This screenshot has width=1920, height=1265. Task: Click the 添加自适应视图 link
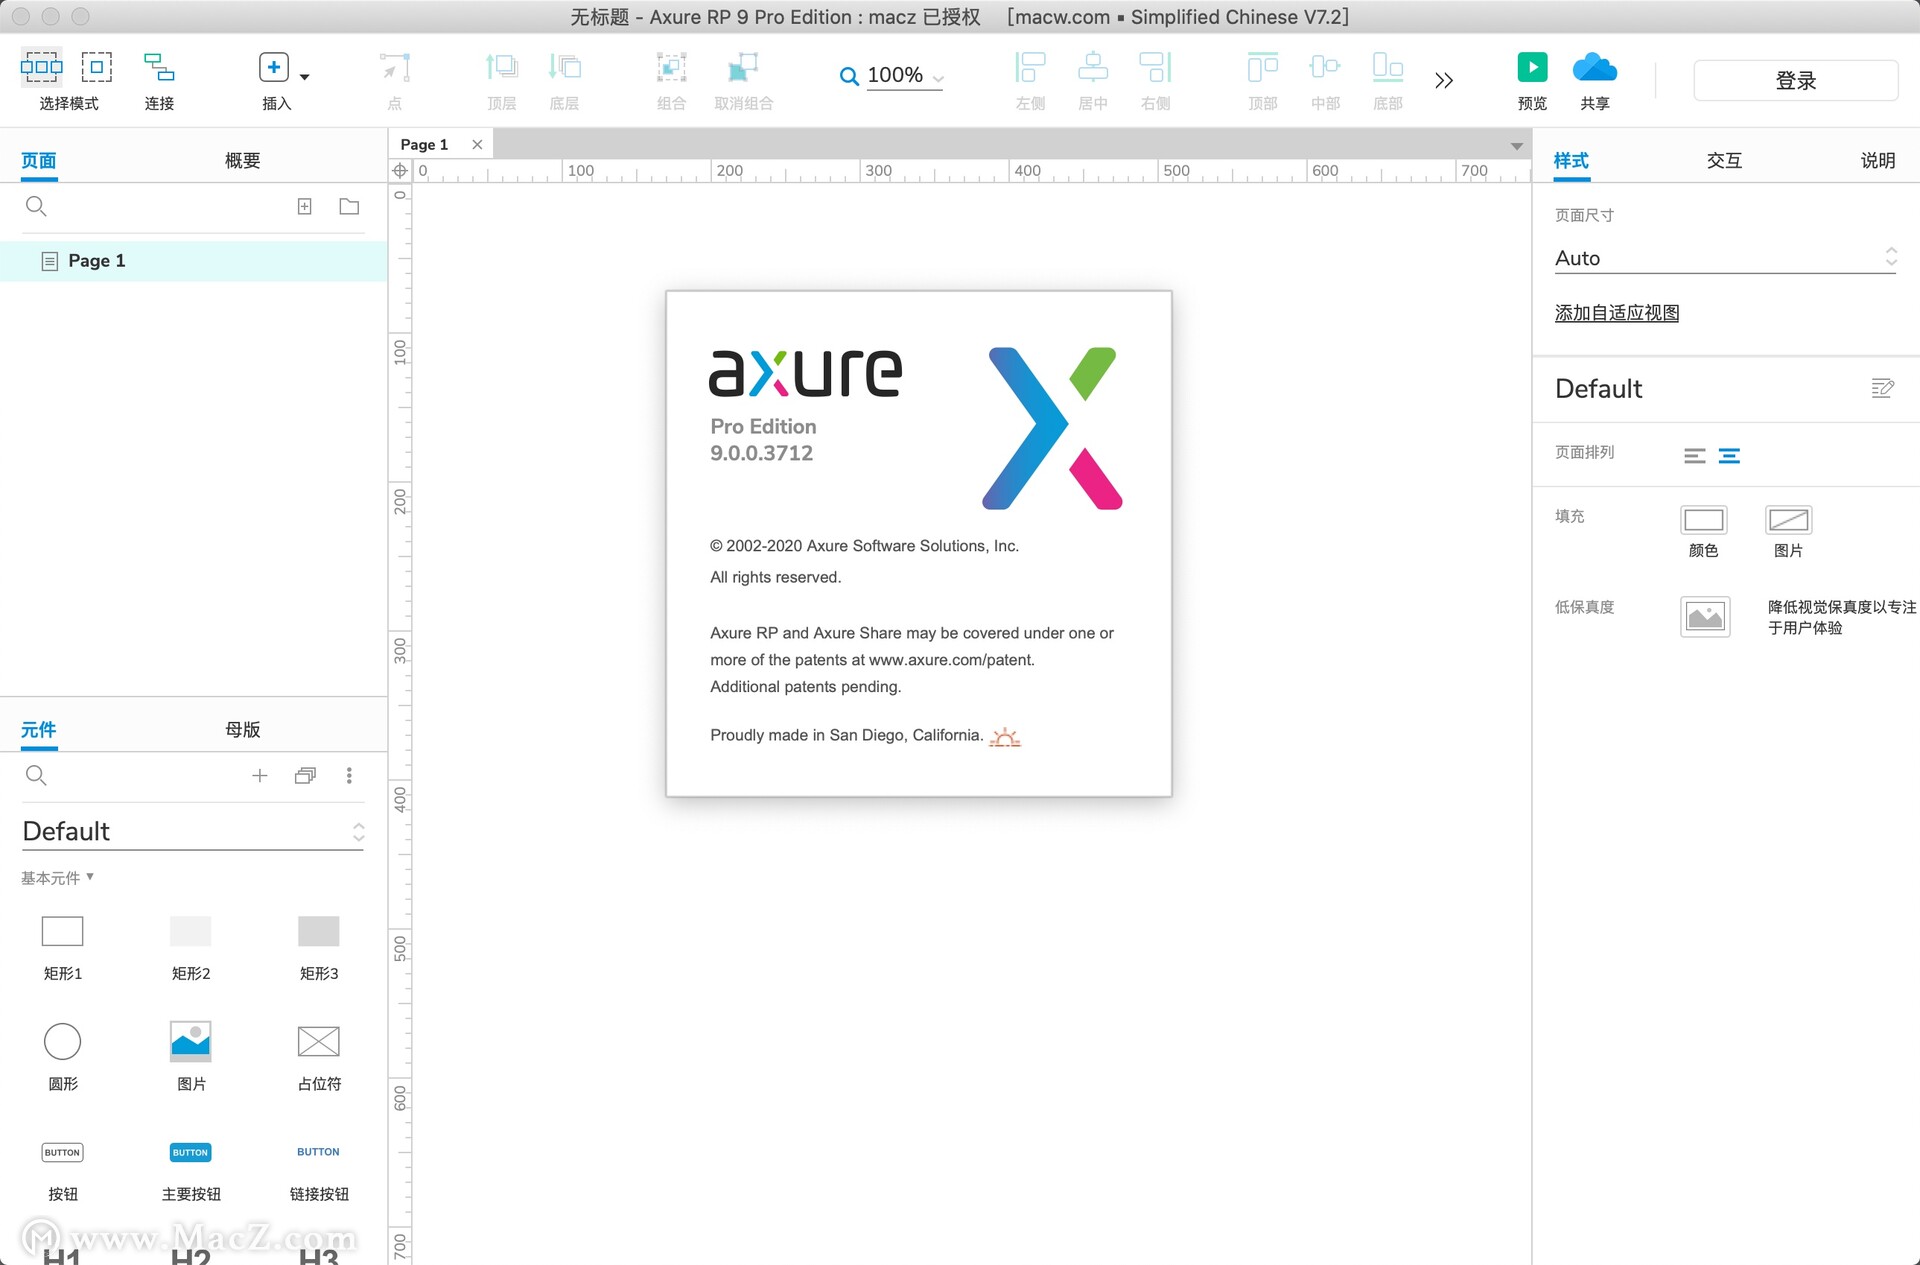coord(1616,313)
